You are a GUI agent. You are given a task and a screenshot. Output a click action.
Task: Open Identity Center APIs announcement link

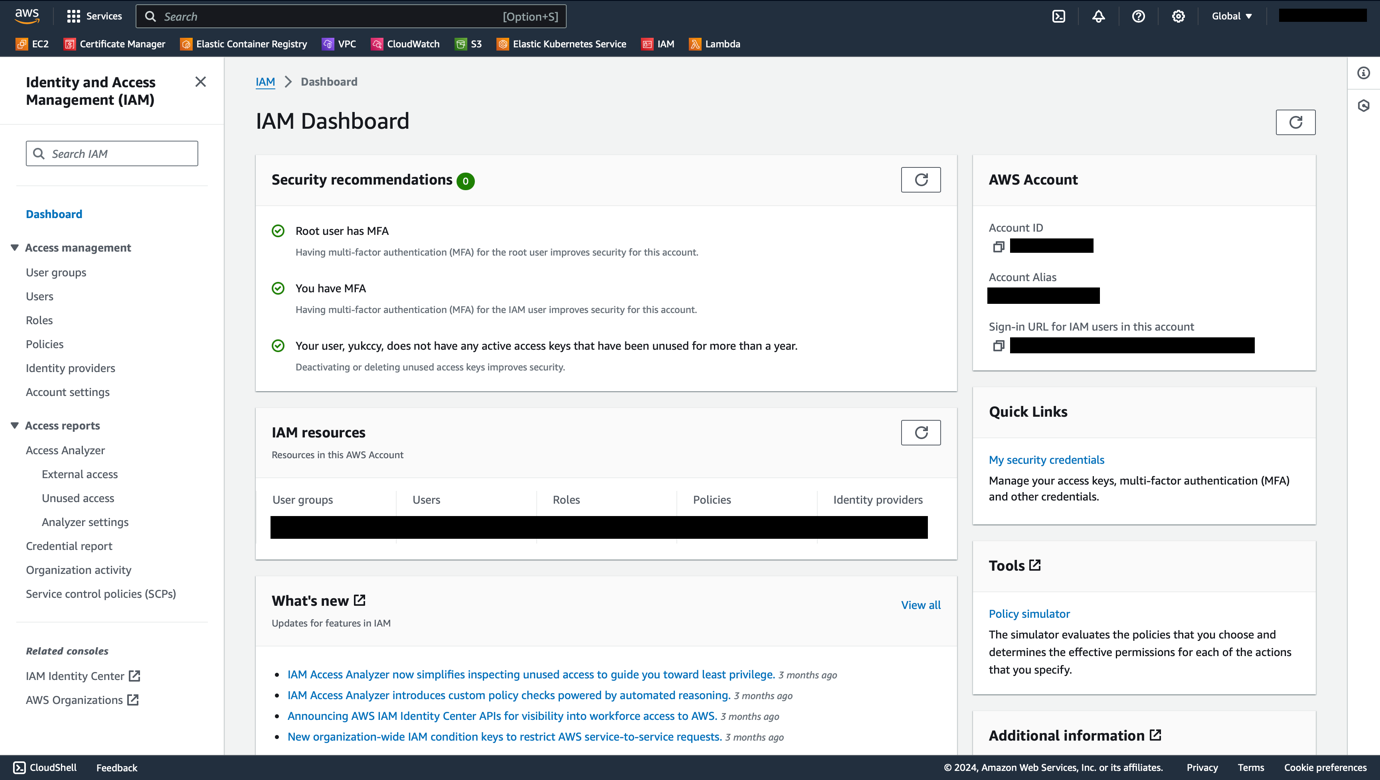(502, 716)
